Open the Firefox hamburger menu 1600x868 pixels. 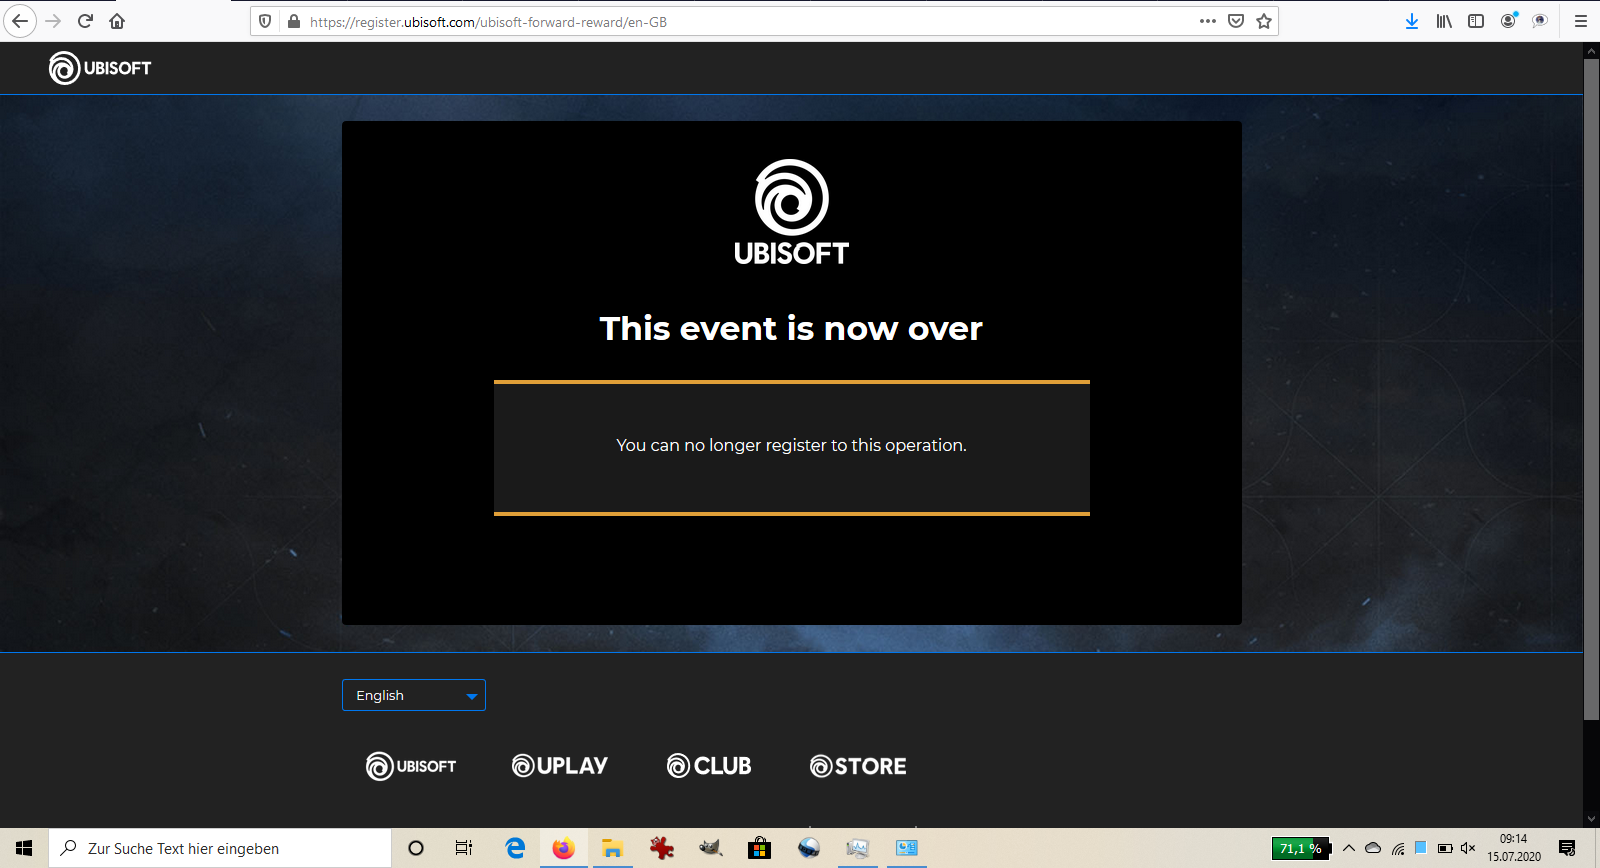tap(1581, 21)
